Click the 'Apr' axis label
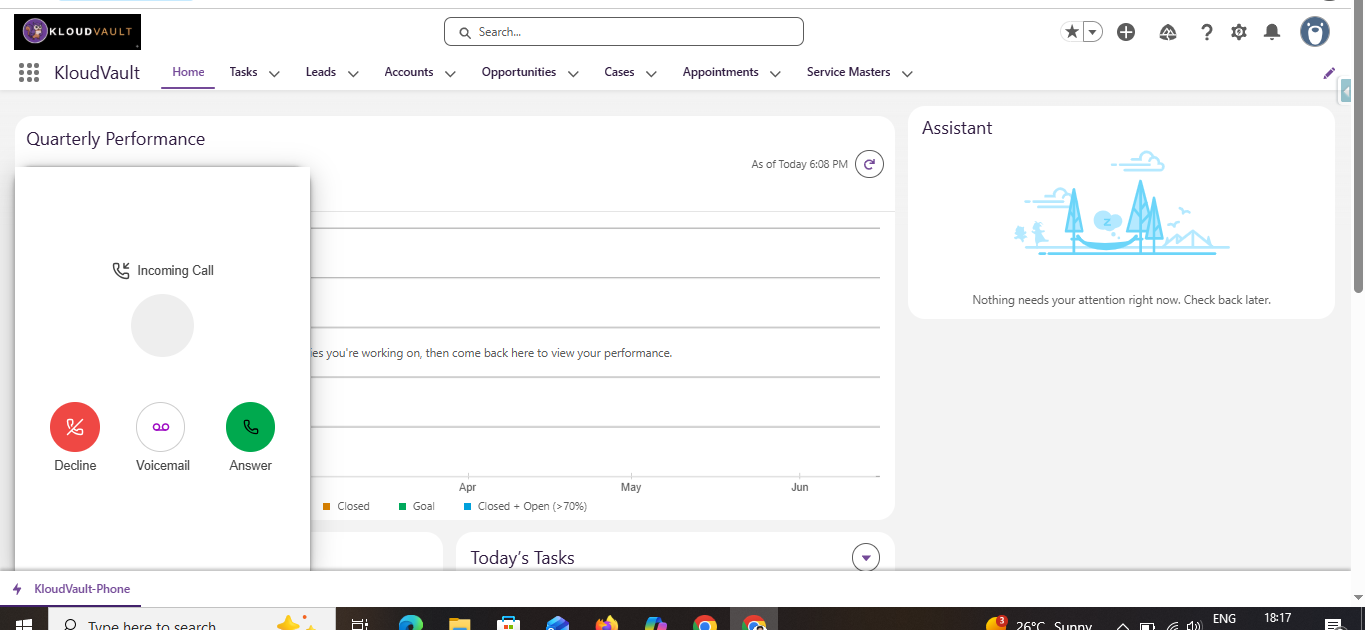The width and height of the screenshot is (1365, 630). [x=467, y=488]
